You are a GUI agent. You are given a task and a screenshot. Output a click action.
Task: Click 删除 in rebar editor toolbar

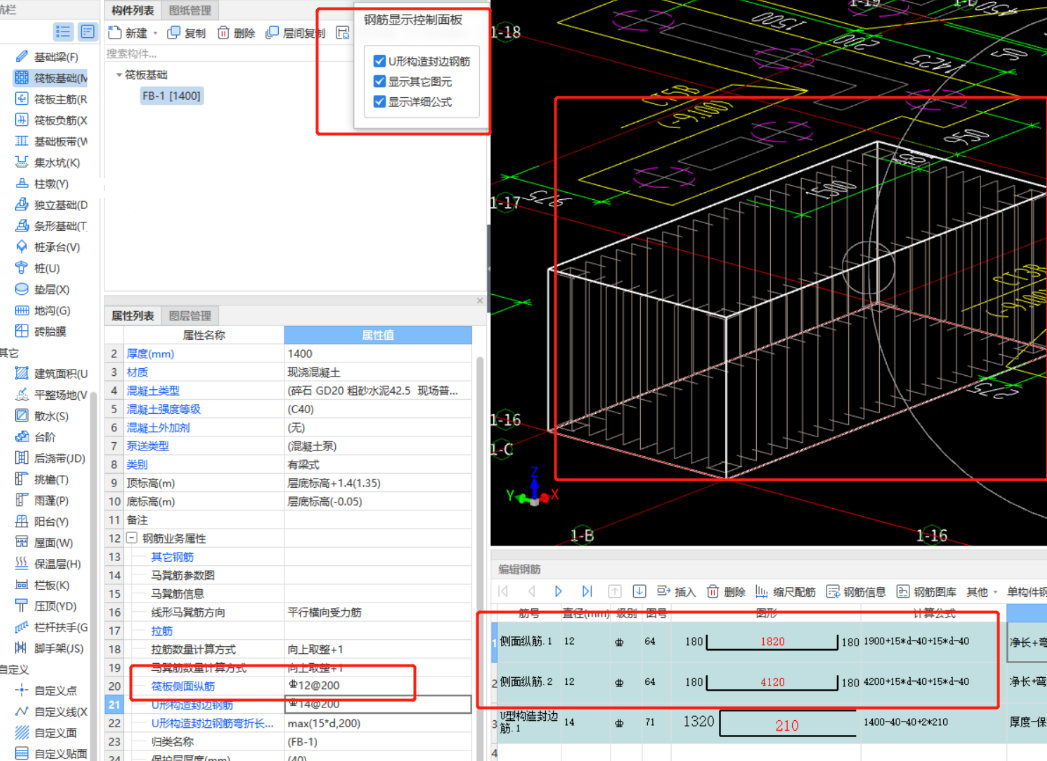(x=726, y=592)
